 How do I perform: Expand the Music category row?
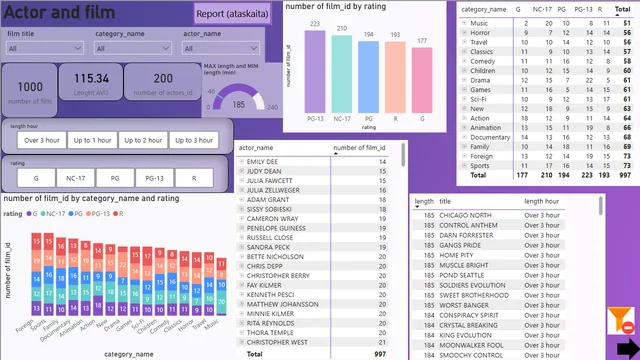(464, 23)
